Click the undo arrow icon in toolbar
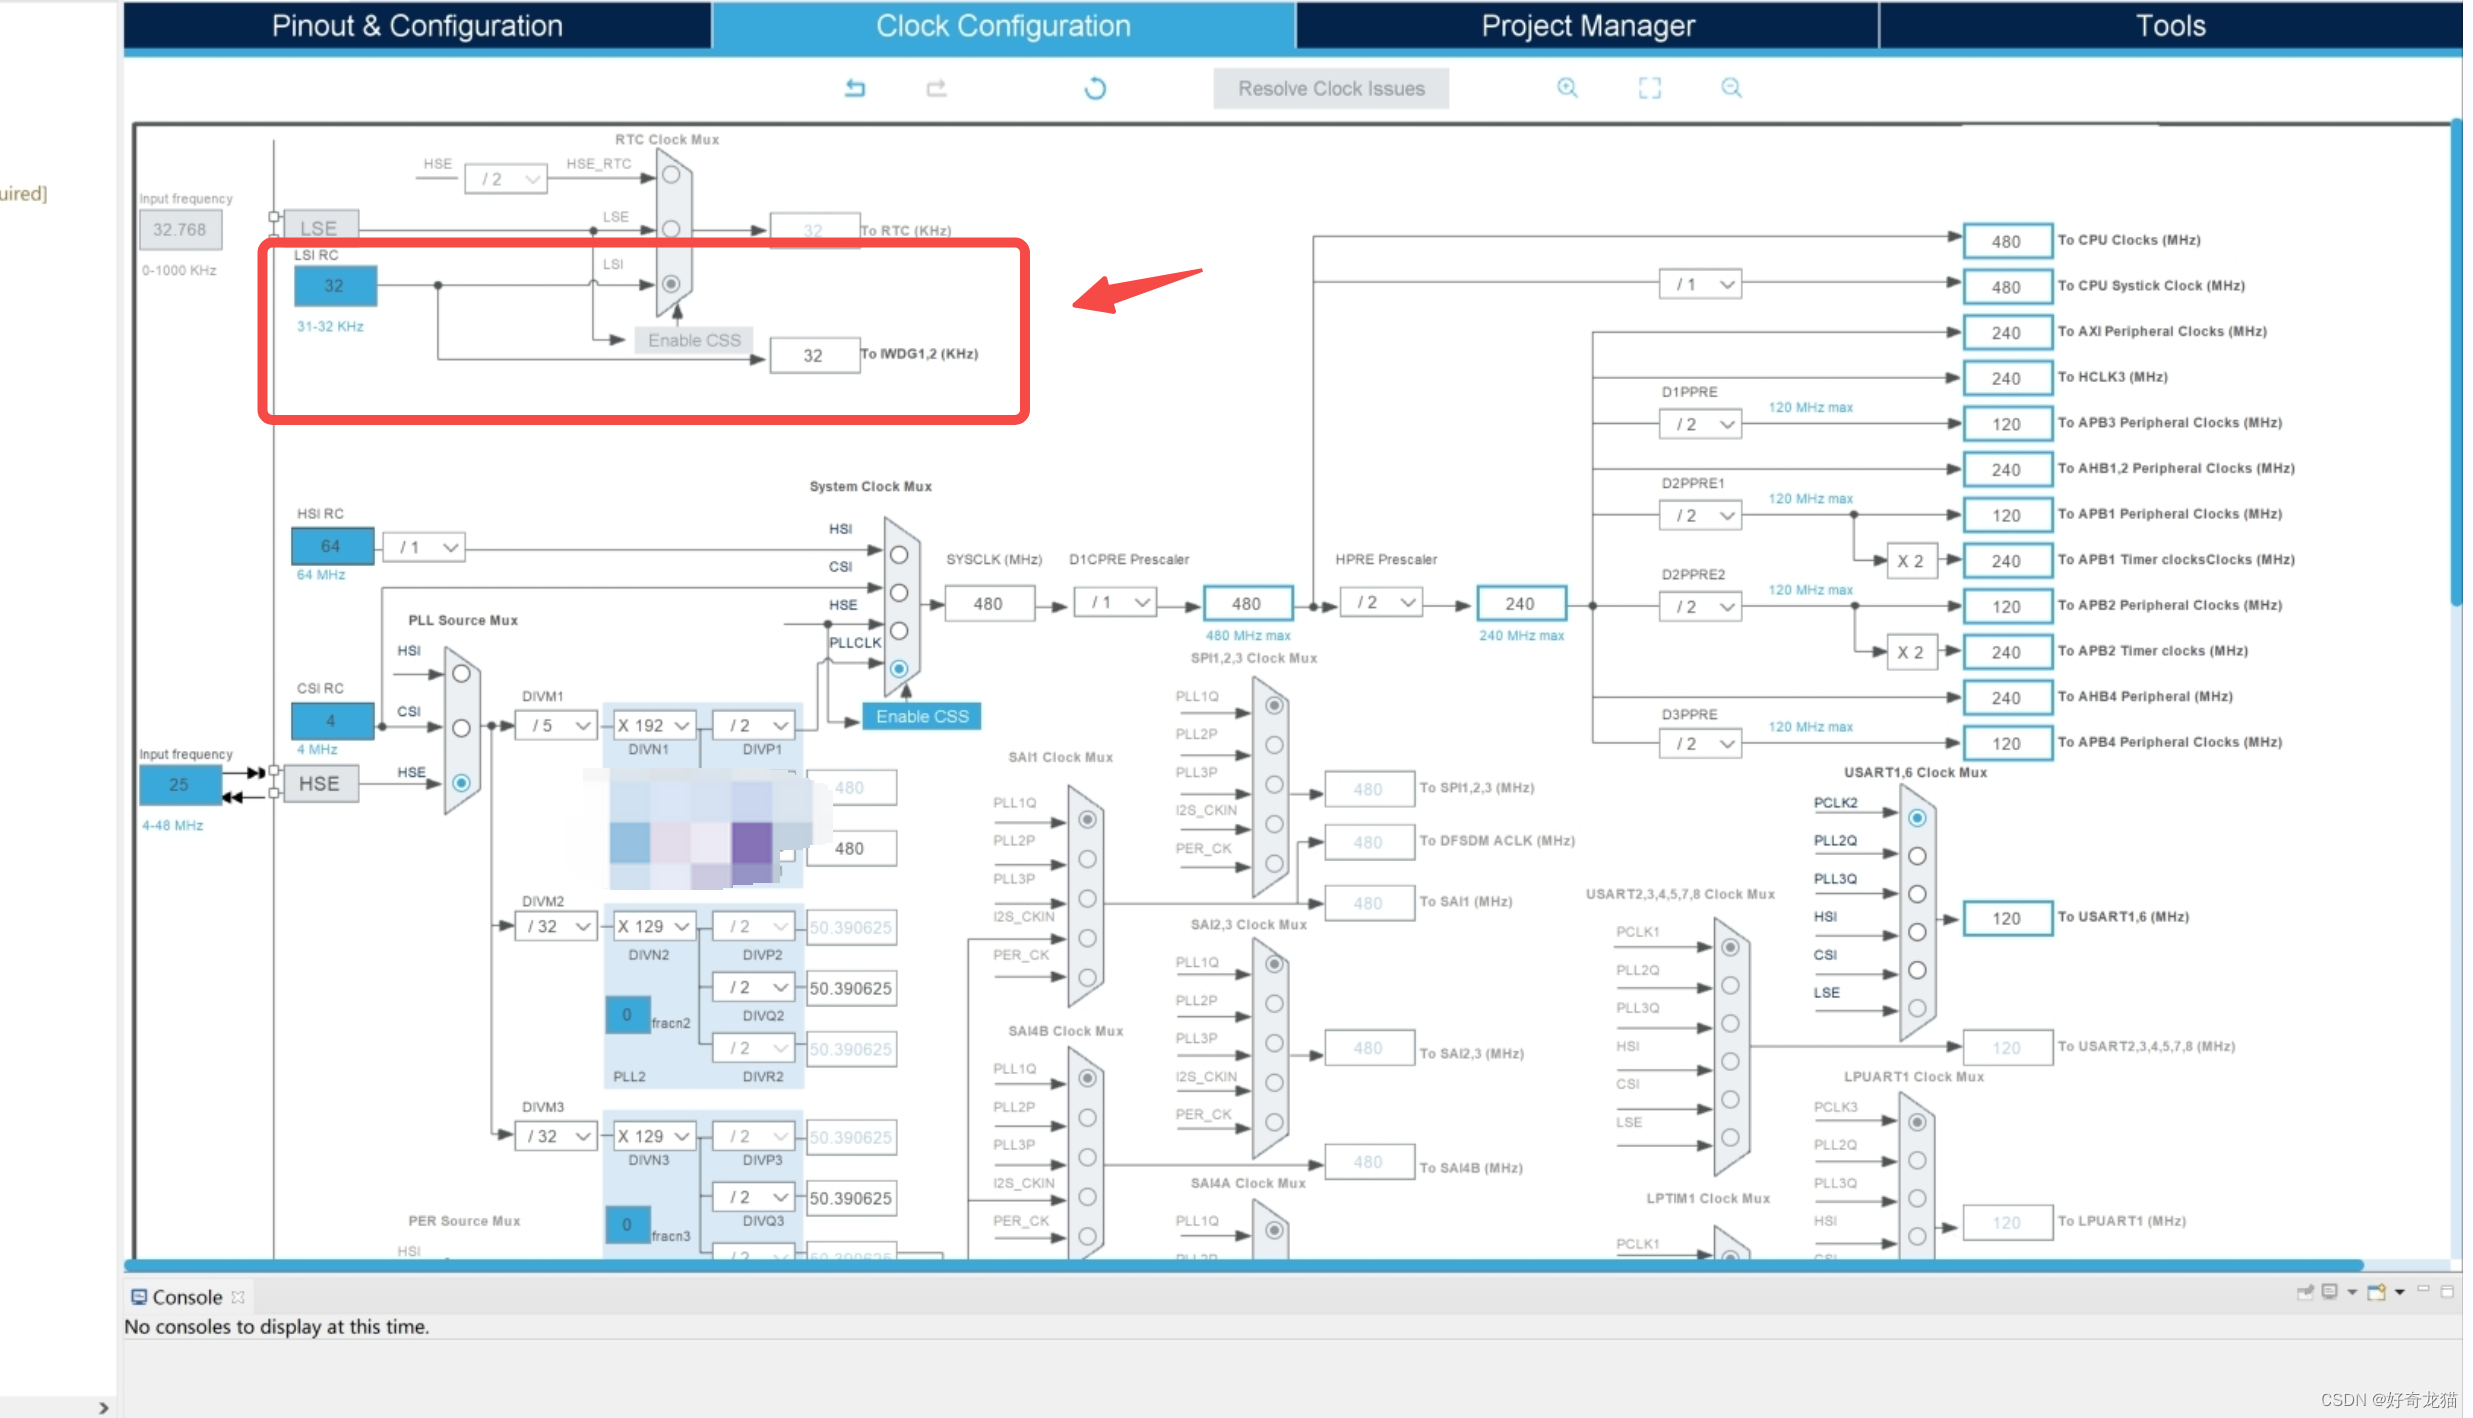The height and width of the screenshot is (1418, 2473). click(855, 88)
